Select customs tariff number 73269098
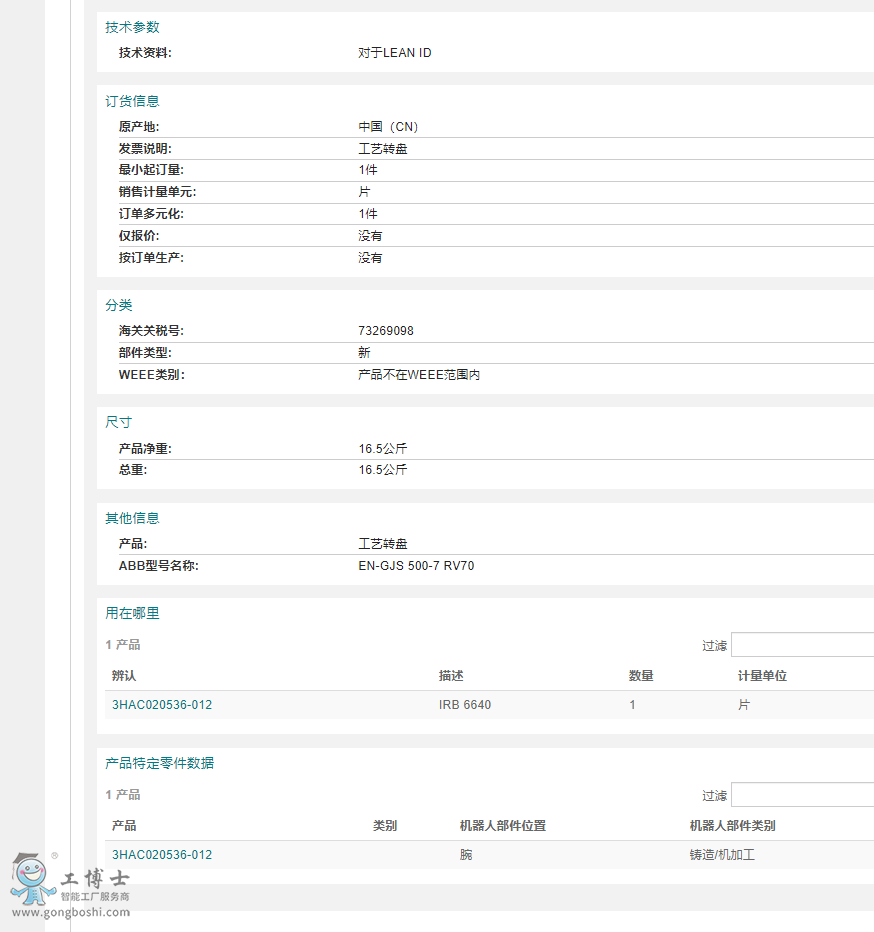Viewport: 874px width, 932px height. pyautogui.click(x=386, y=330)
